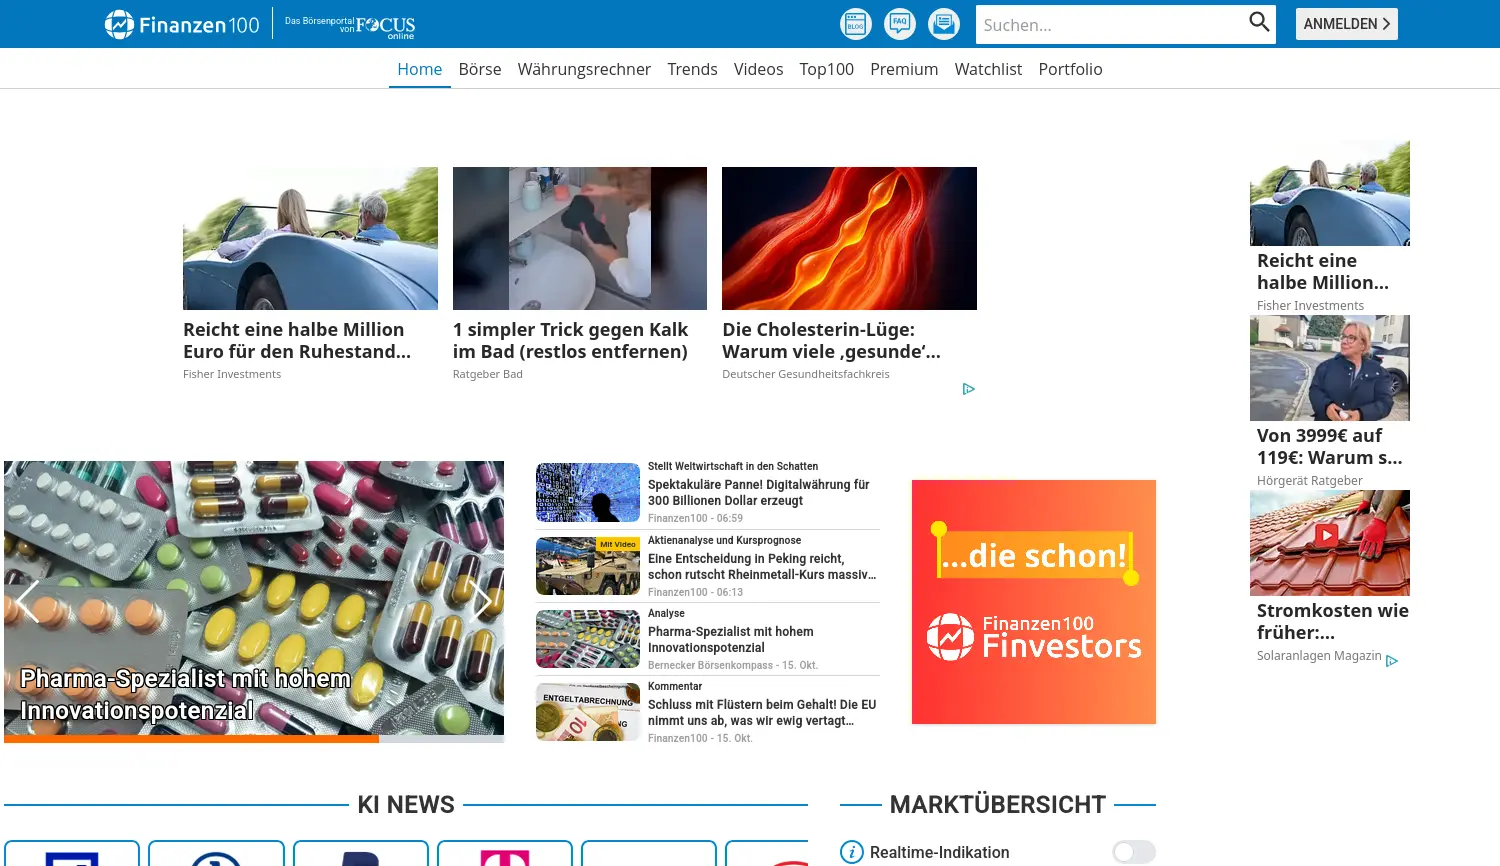Viewport: 1500px width, 866px height.
Task: Advance to the next carousel slide
Action: coord(482,601)
